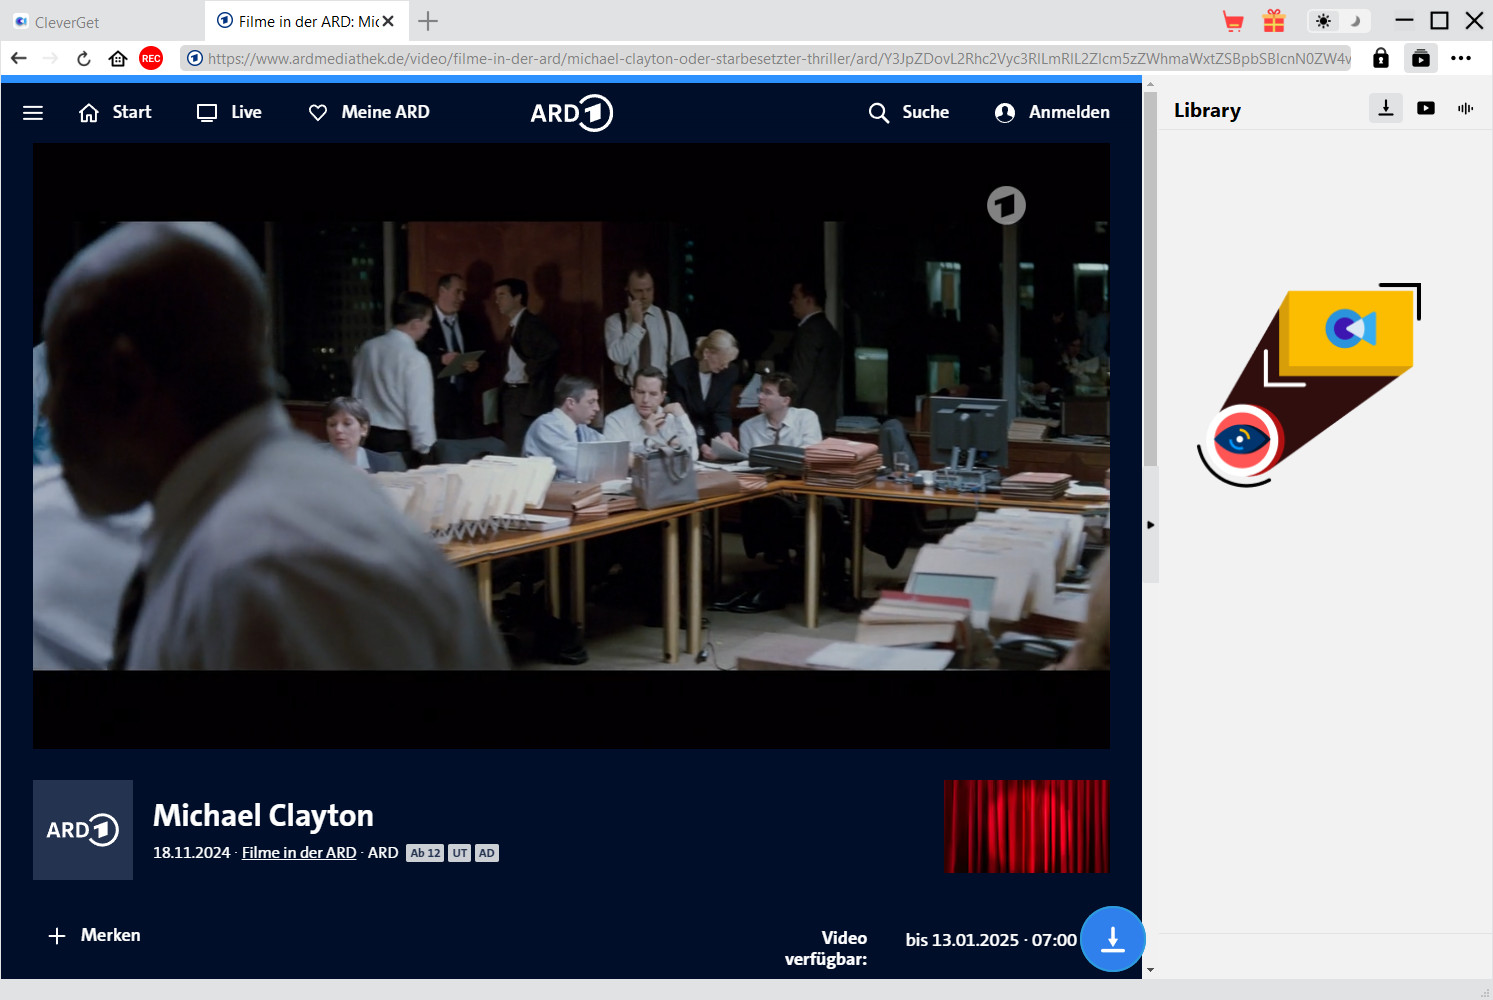Image resolution: width=1493 pixels, height=1000 pixels.
Task: Click the blue download button
Action: [1113, 939]
